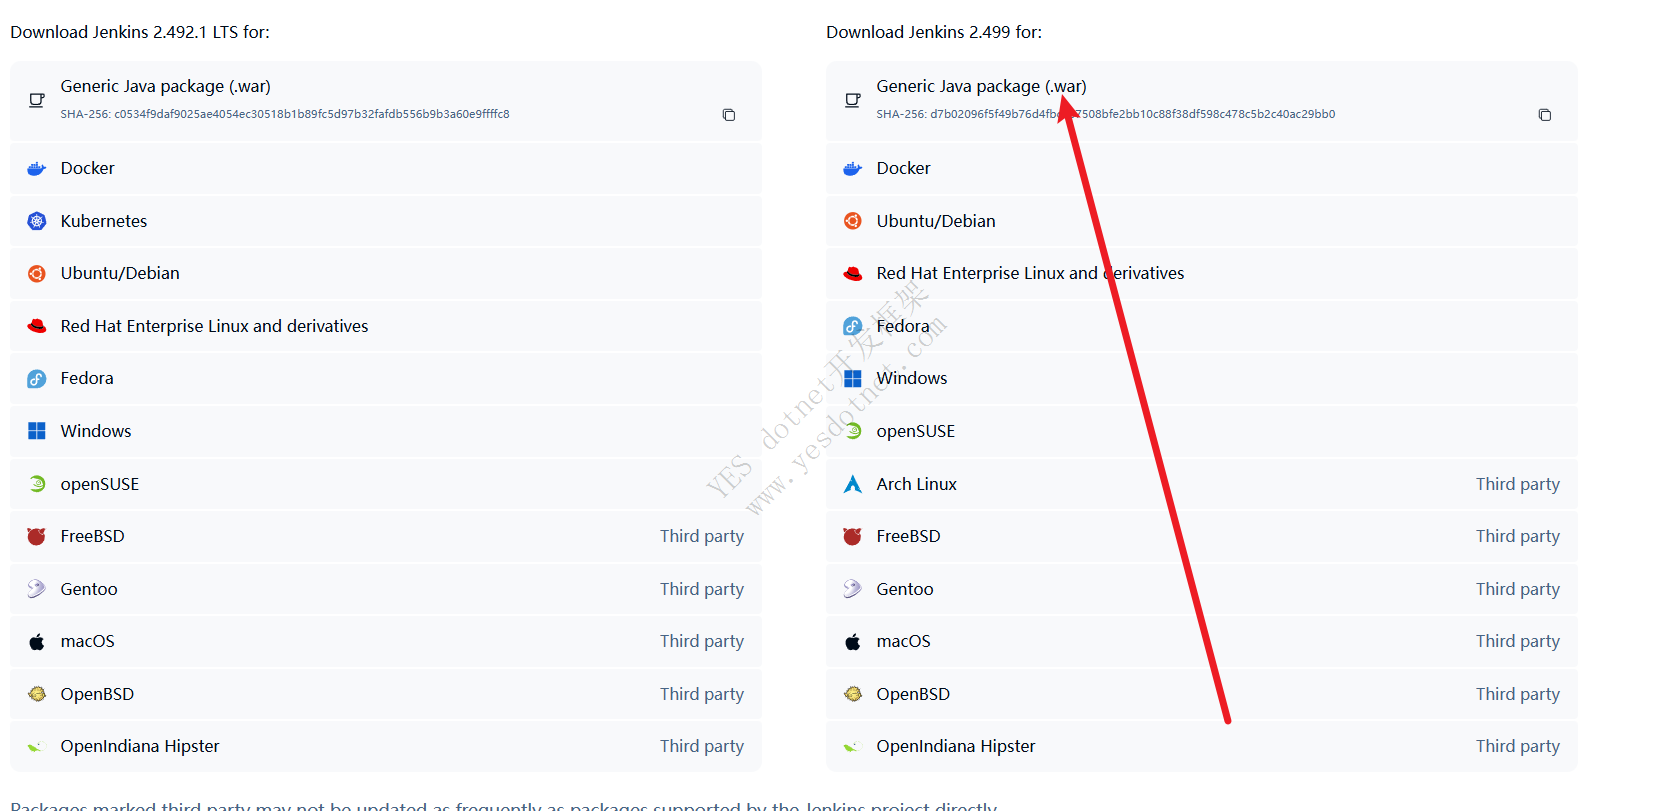
Task: Click the Docker whale icon under Jenkins 2.499
Action: click(x=853, y=168)
